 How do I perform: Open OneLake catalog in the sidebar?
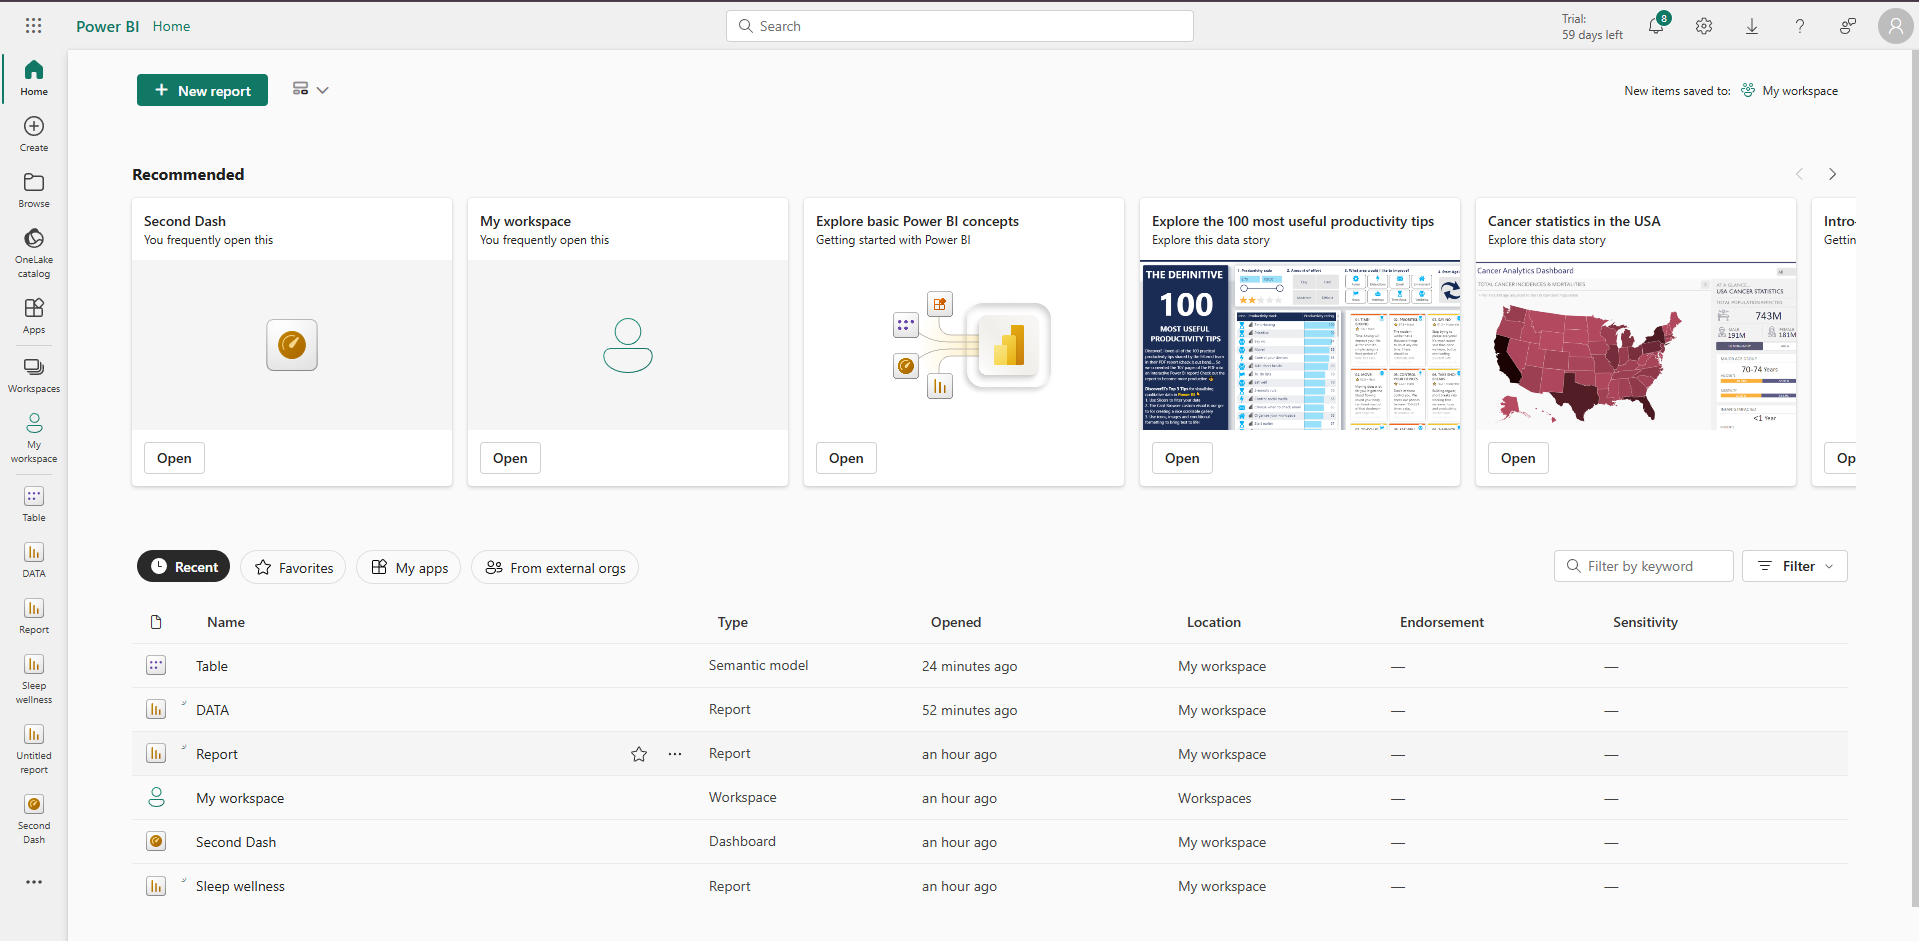tap(34, 251)
